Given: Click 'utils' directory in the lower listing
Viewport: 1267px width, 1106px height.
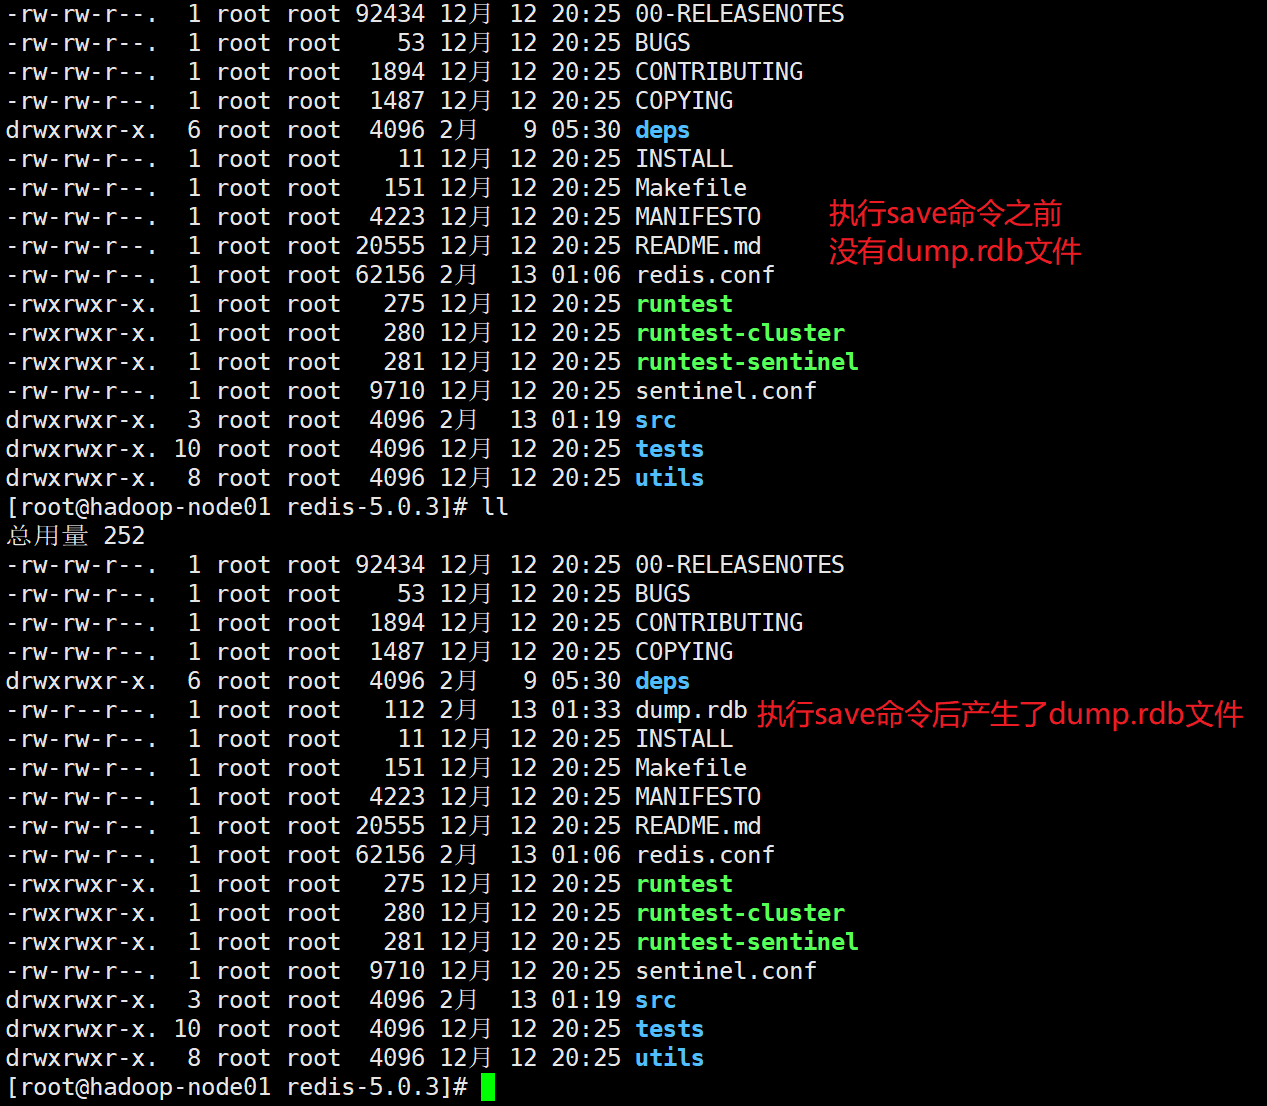Looking at the screenshot, I should [670, 1058].
